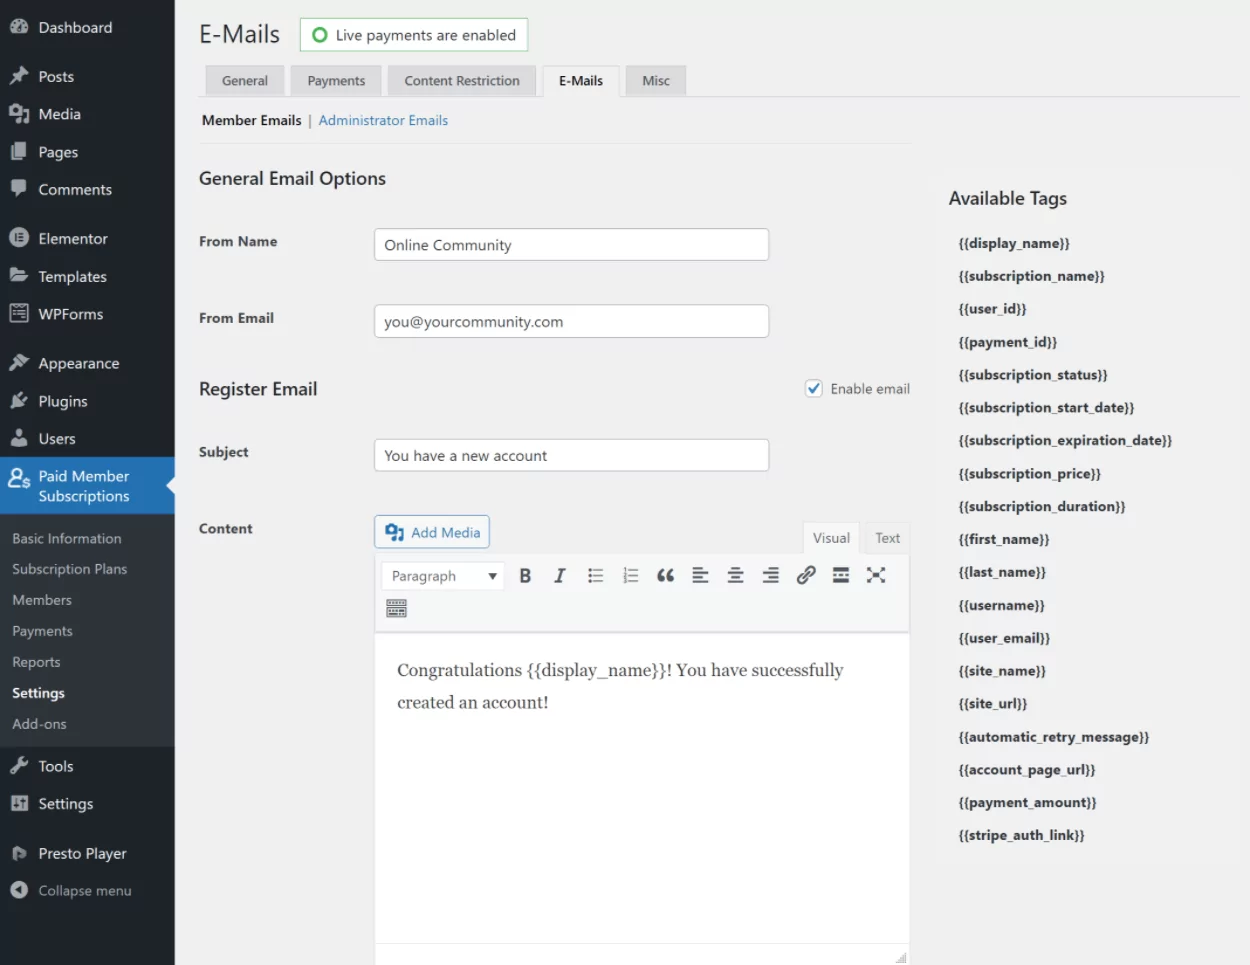This screenshot has width=1250, height=965.
Task: Click the Elementor icon in sidebar
Action: (x=19, y=238)
